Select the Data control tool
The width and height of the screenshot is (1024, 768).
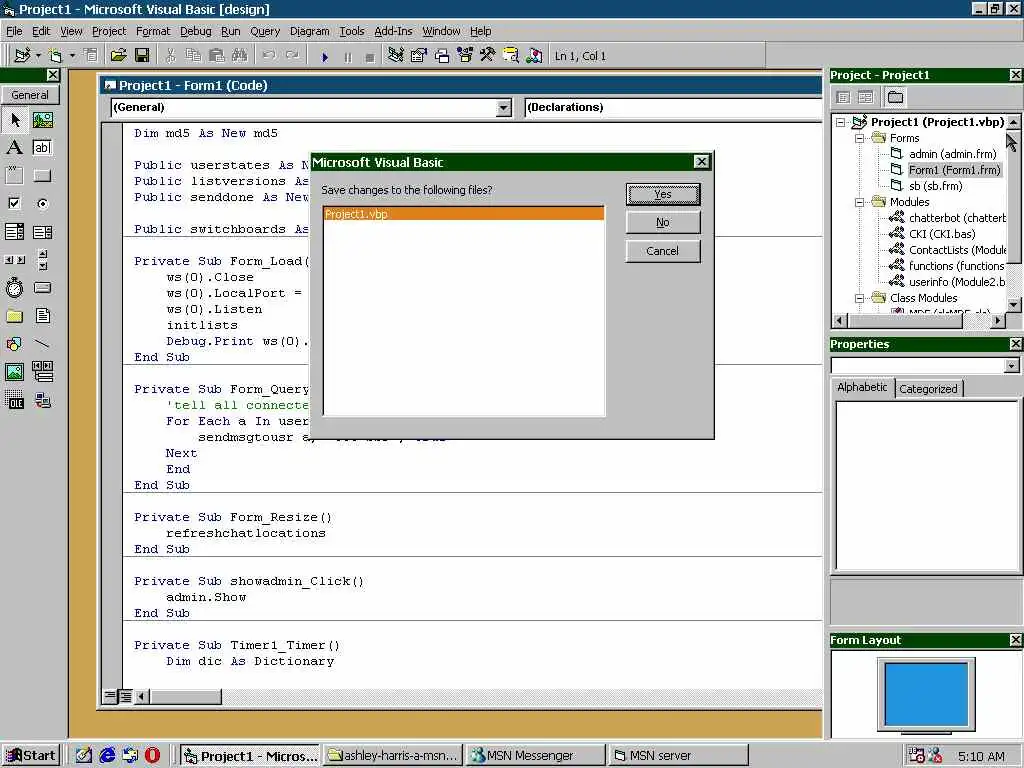click(x=42, y=372)
